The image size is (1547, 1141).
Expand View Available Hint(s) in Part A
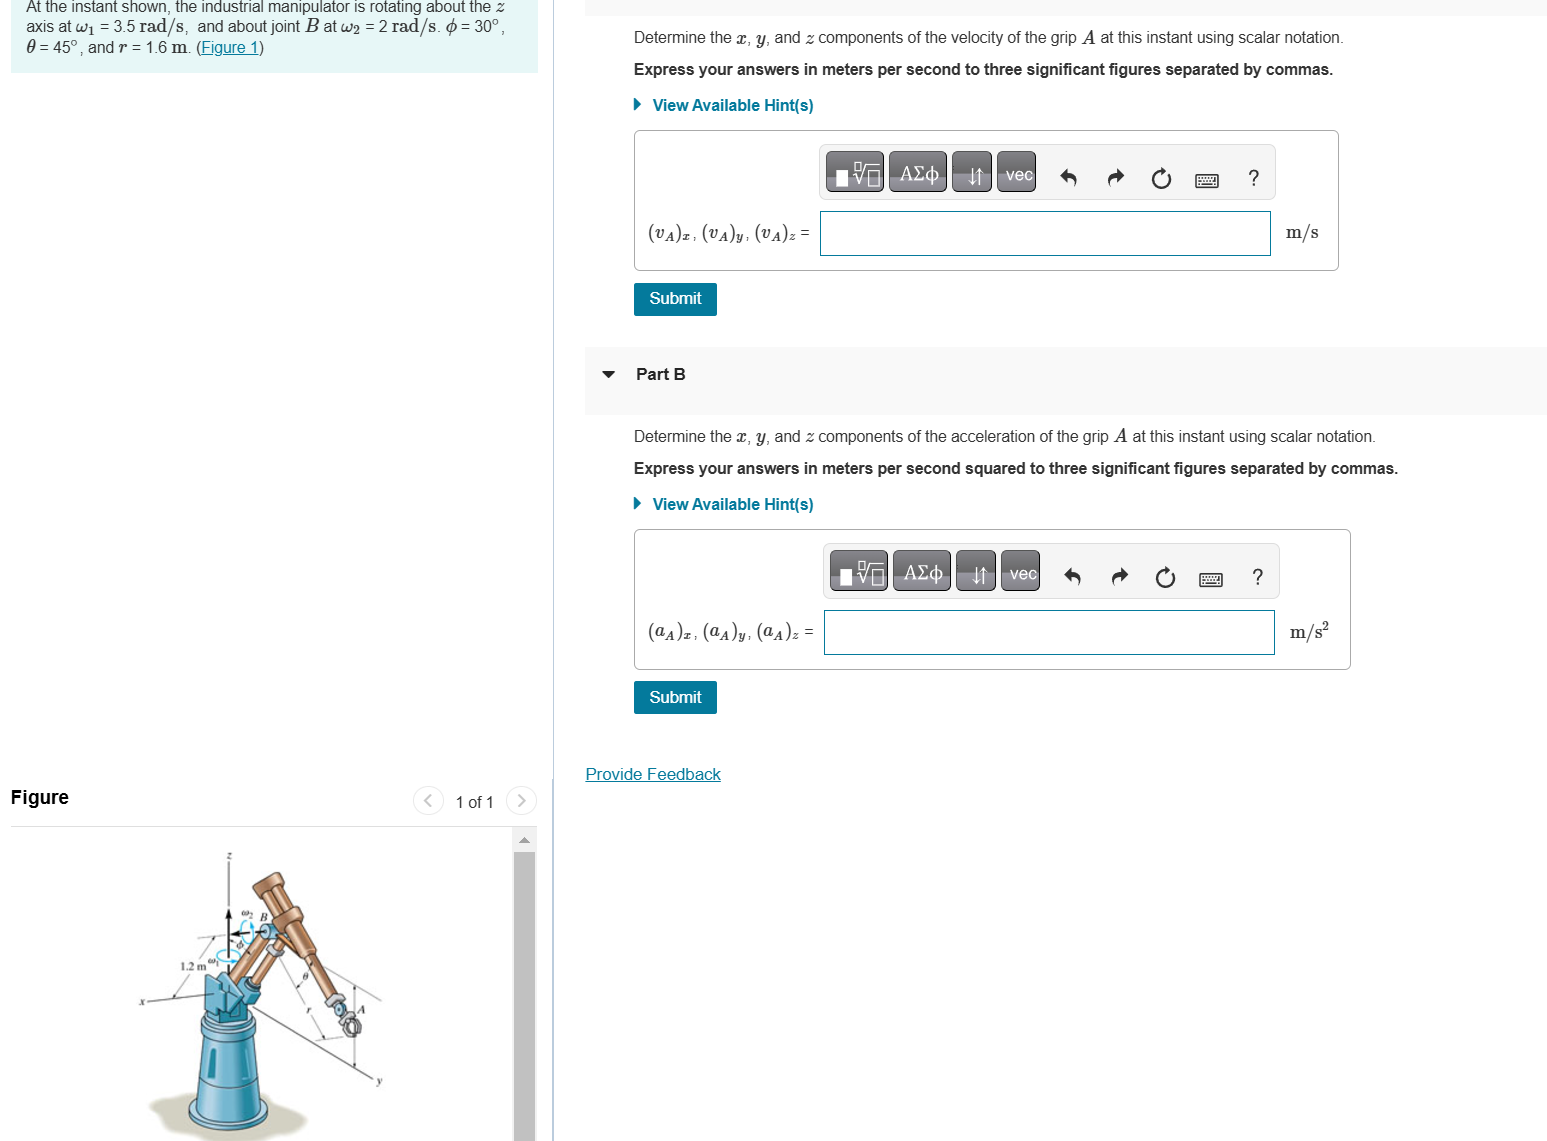[x=732, y=105]
